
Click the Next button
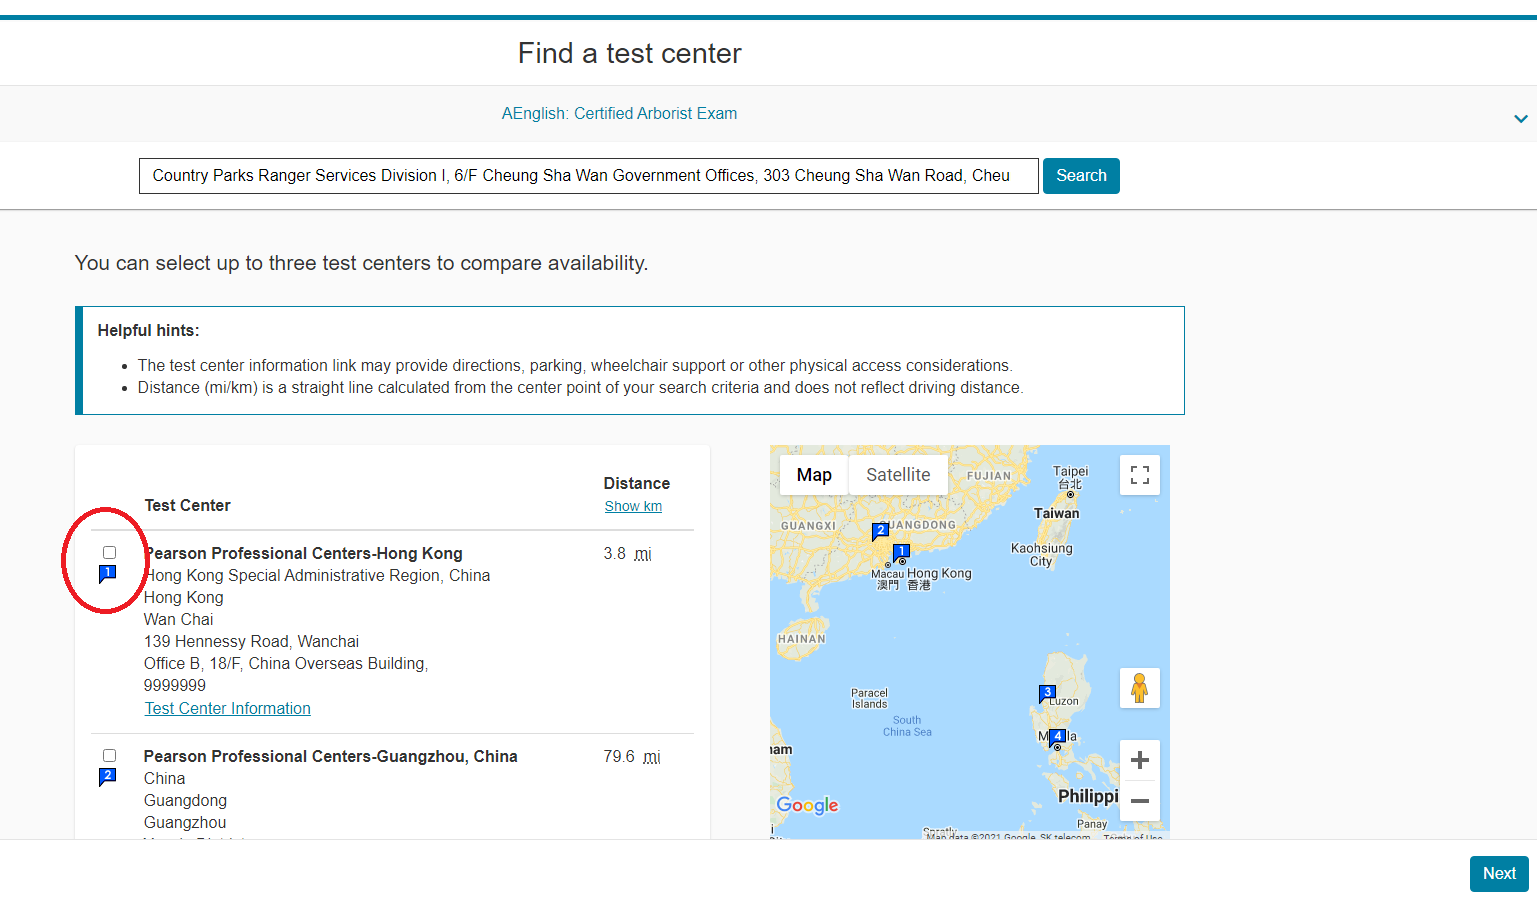point(1499,874)
